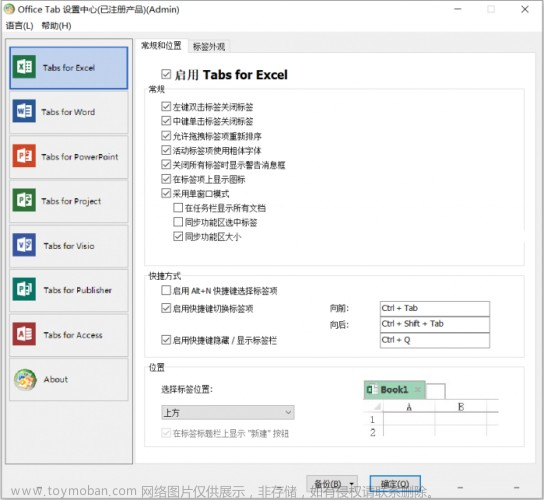Select the Tabs for Publisher icon
Viewport: 544px width, 500px height.
24,289
